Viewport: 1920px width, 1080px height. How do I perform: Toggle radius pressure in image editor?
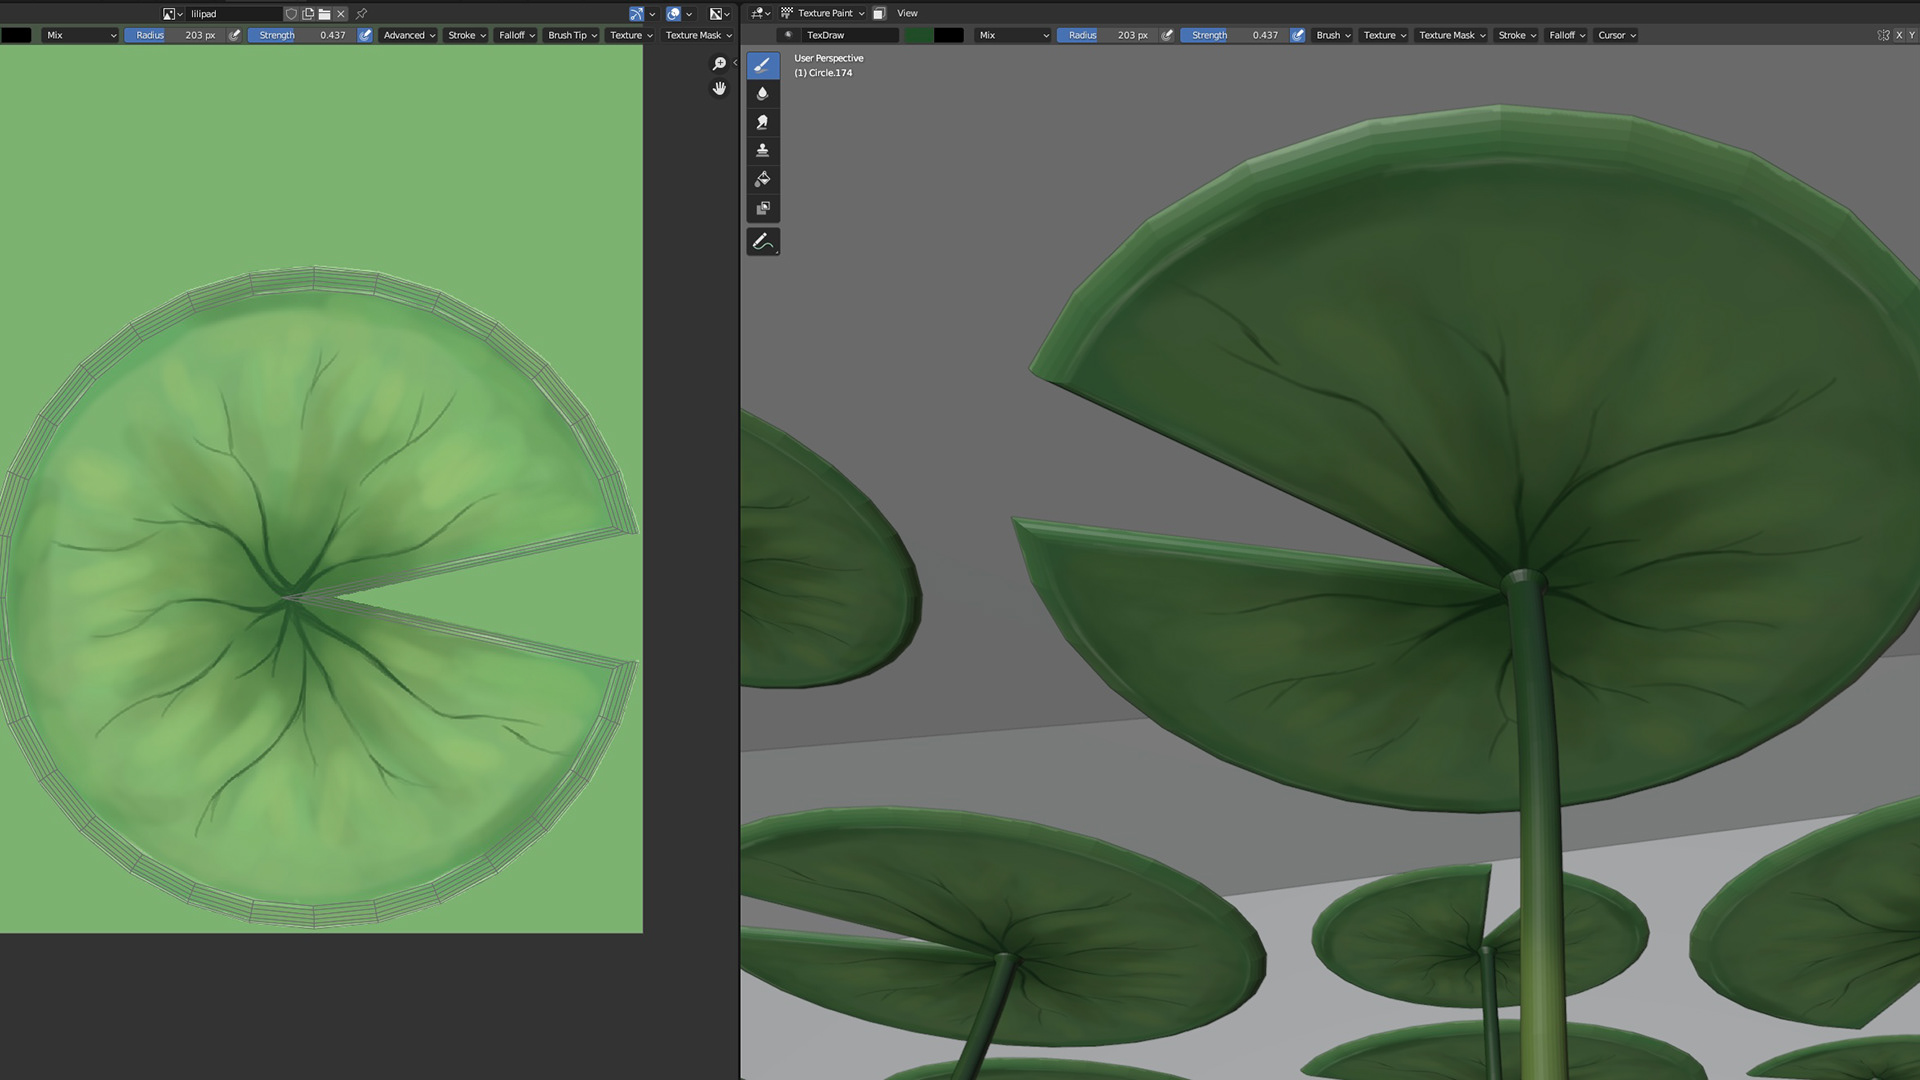(235, 35)
